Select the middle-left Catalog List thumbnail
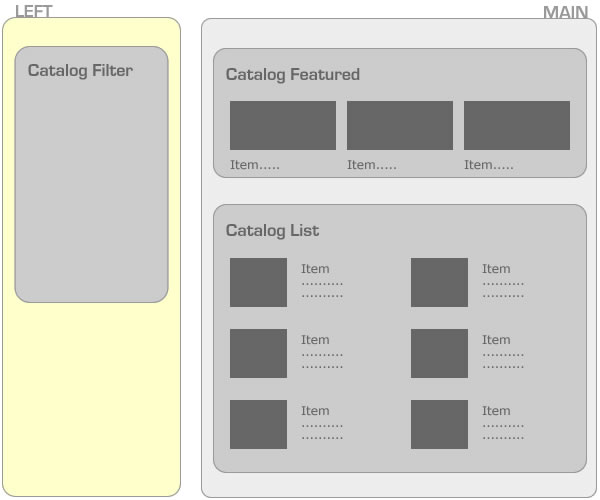Screen dimensions: 600x500 tap(258, 353)
